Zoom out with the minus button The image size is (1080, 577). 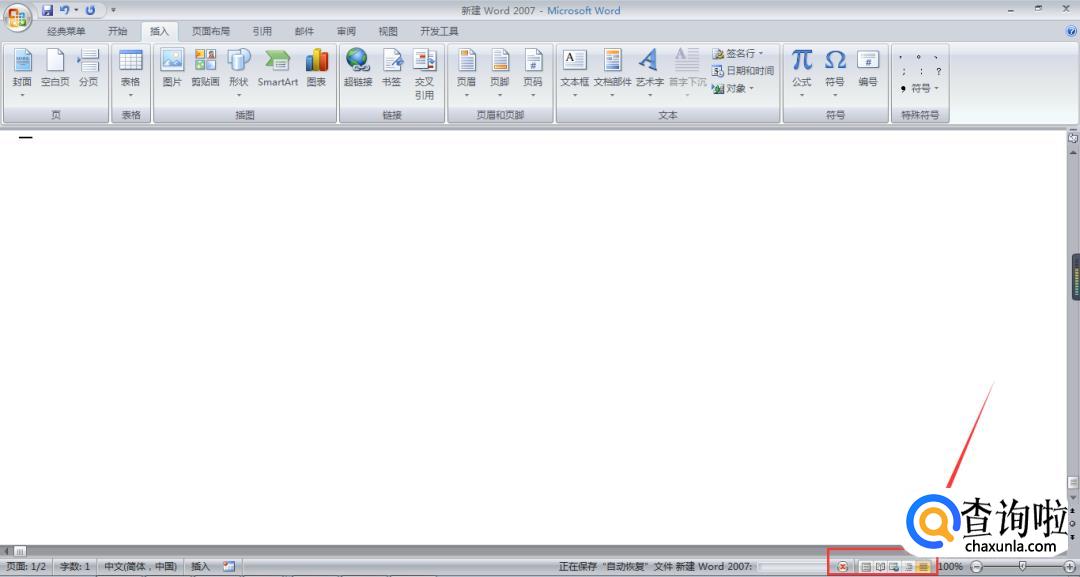pos(977,567)
